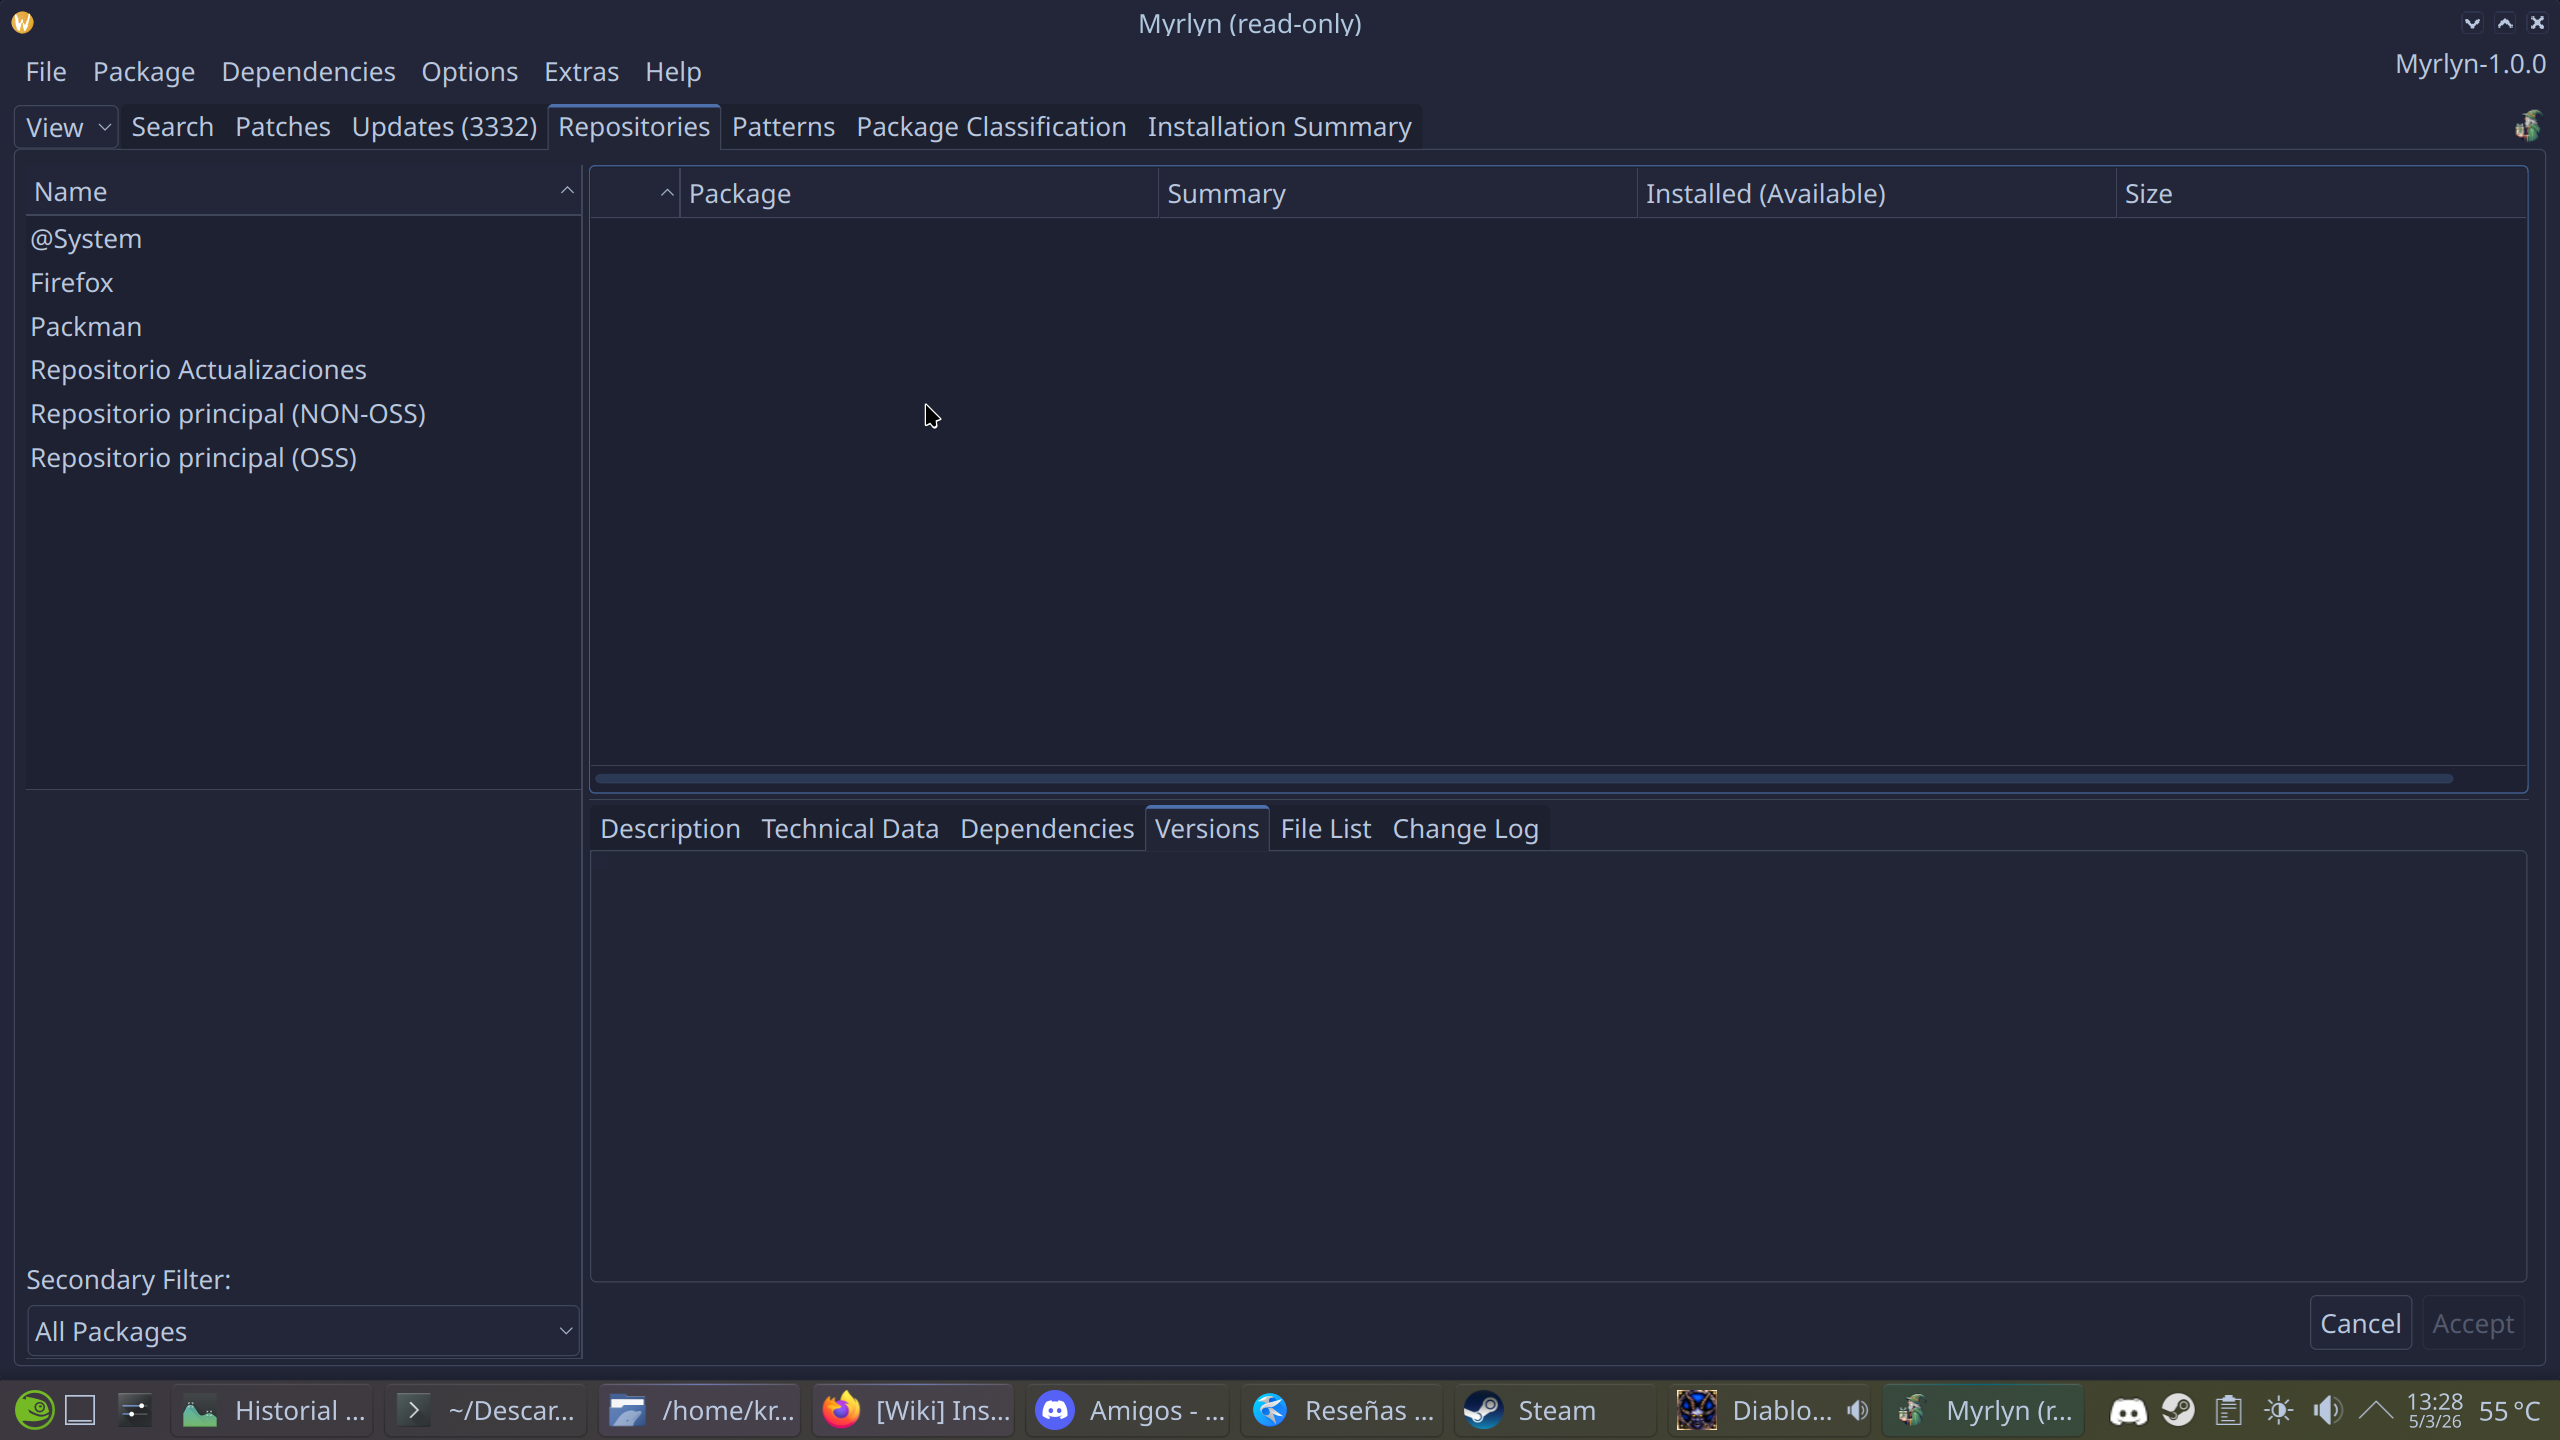The width and height of the screenshot is (2560, 1440).
Task: Open the Secondary Filter All Packages combo box
Action: [303, 1331]
